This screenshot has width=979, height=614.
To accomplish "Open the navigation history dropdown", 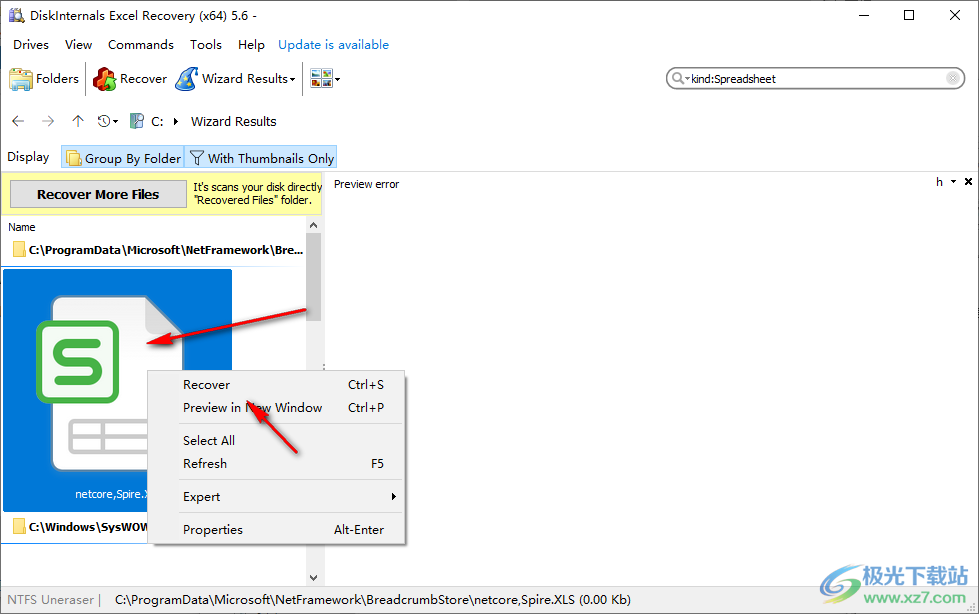I will 107,121.
